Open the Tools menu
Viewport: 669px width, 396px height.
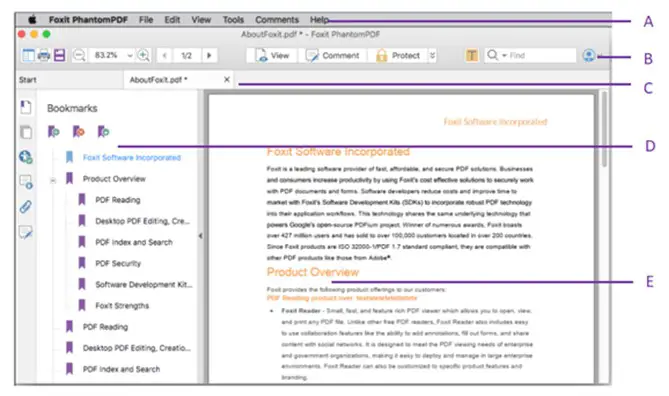tap(233, 20)
